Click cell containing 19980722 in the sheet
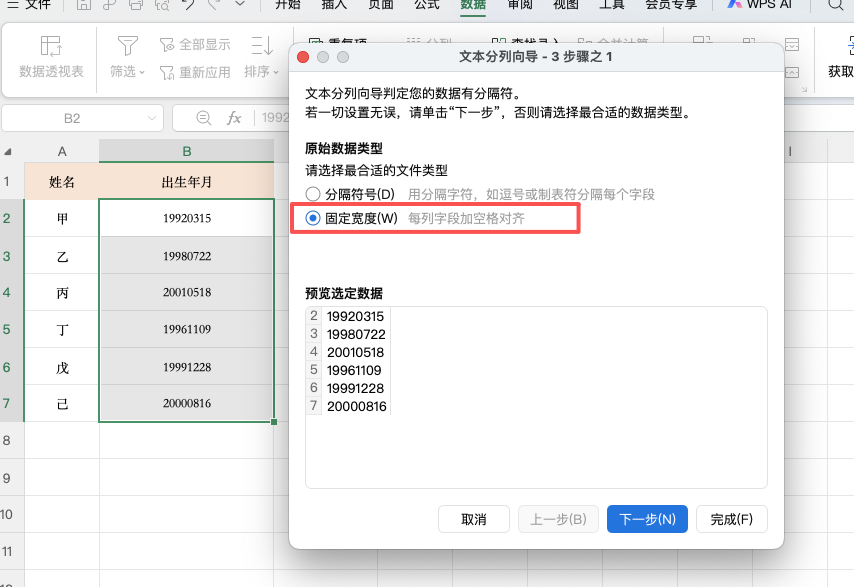854x587 pixels. pos(187,256)
